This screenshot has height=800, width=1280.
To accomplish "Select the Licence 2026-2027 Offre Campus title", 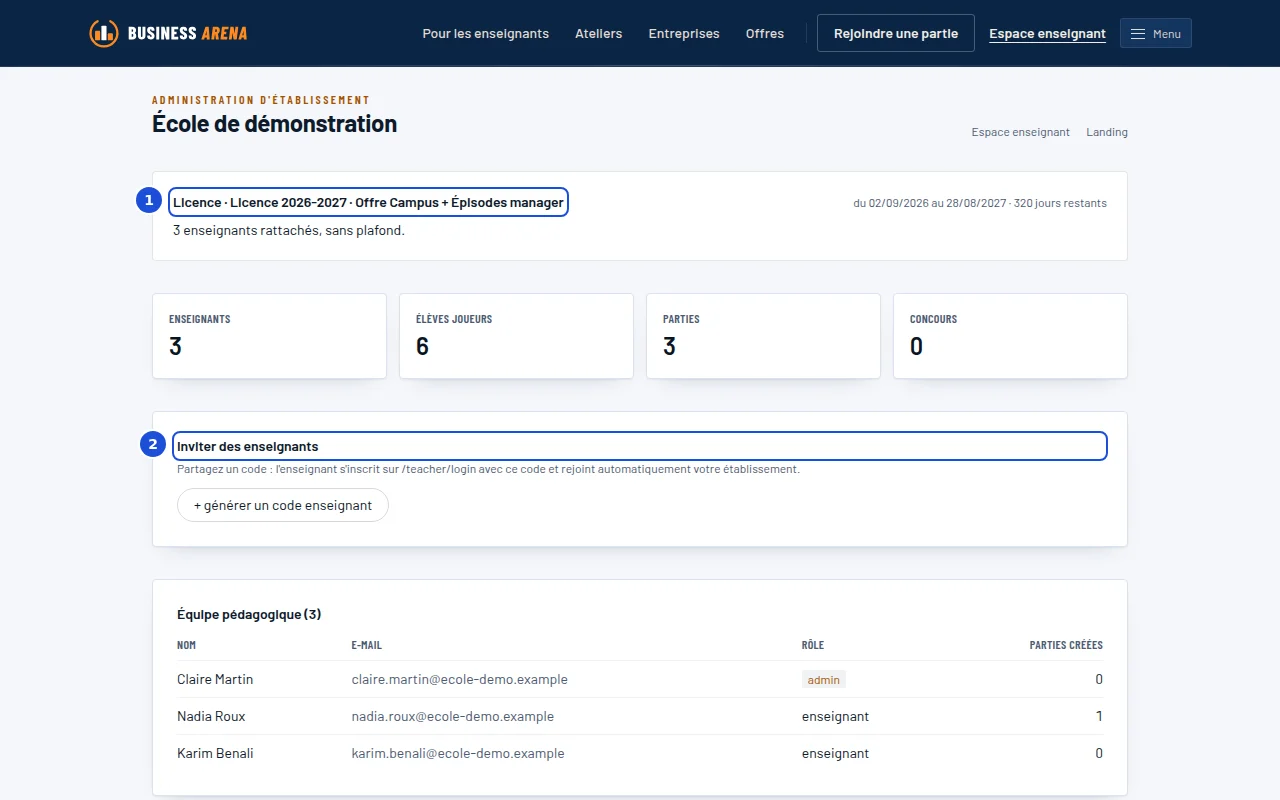I will tap(368, 202).
